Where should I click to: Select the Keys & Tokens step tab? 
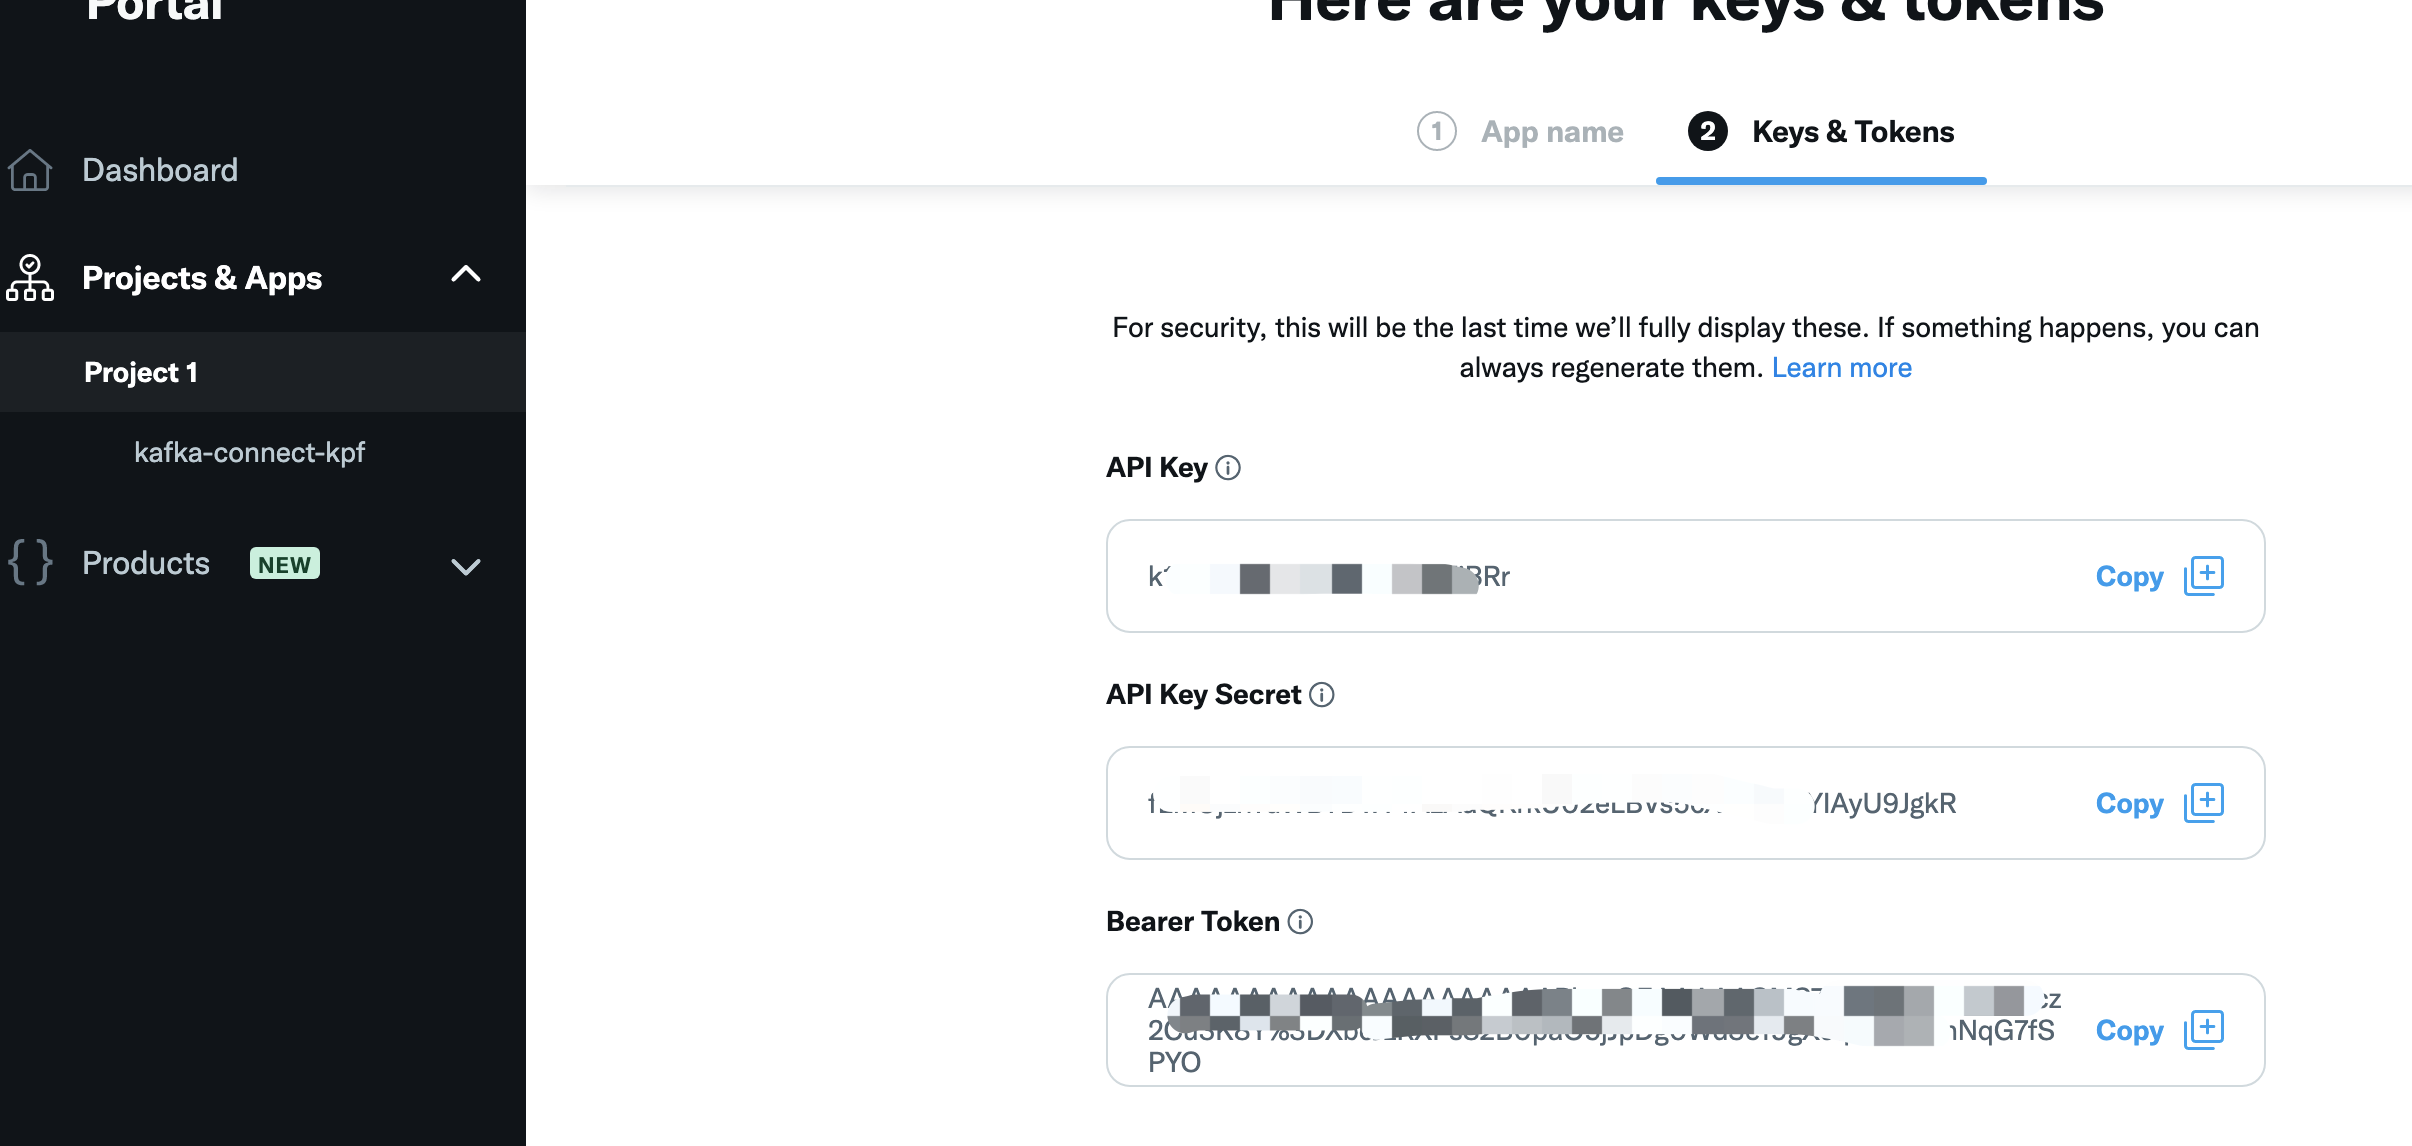(x=1821, y=132)
